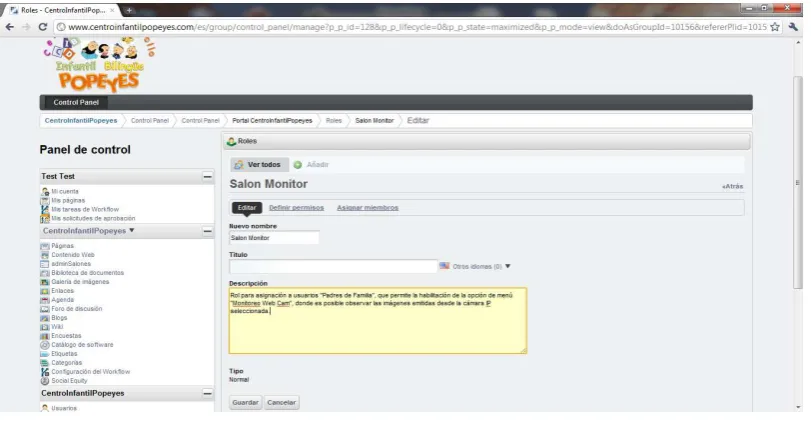
Task: Open the browser wrench settings menu
Action: pos(793,27)
